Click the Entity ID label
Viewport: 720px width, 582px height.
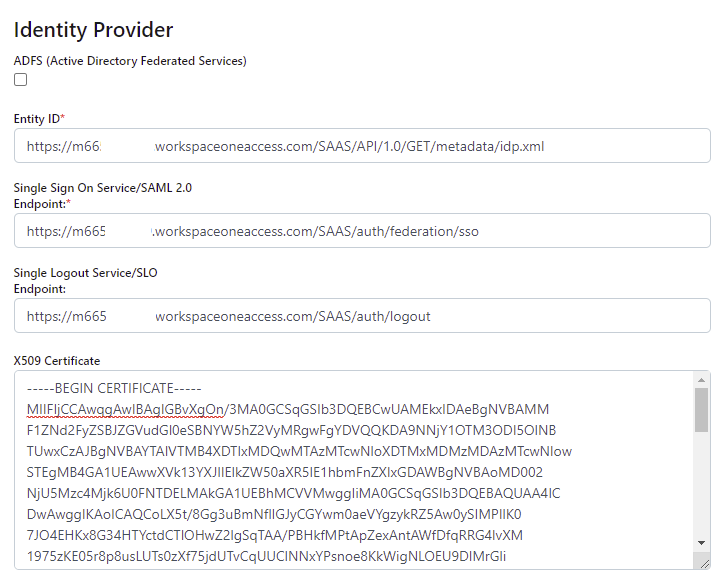(38, 119)
